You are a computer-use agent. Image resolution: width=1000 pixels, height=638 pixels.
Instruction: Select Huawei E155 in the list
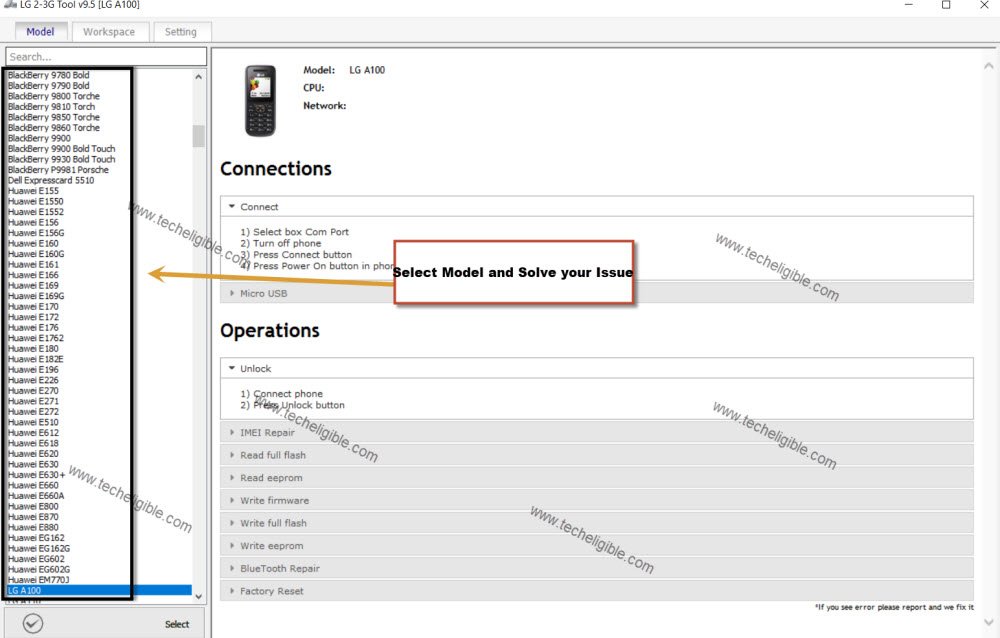(x=33, y=191)
